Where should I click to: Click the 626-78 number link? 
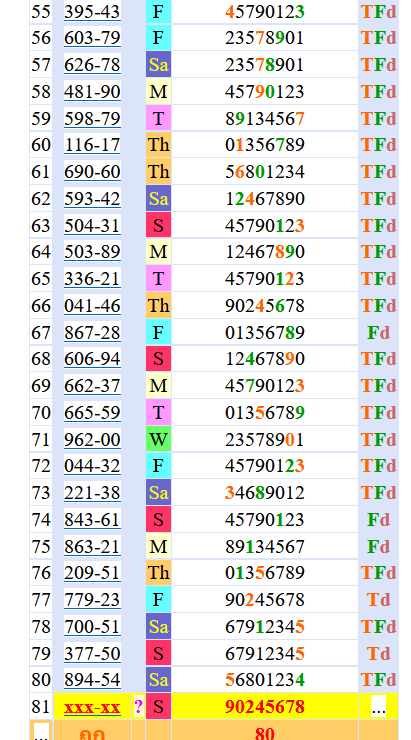pos(92,65)
